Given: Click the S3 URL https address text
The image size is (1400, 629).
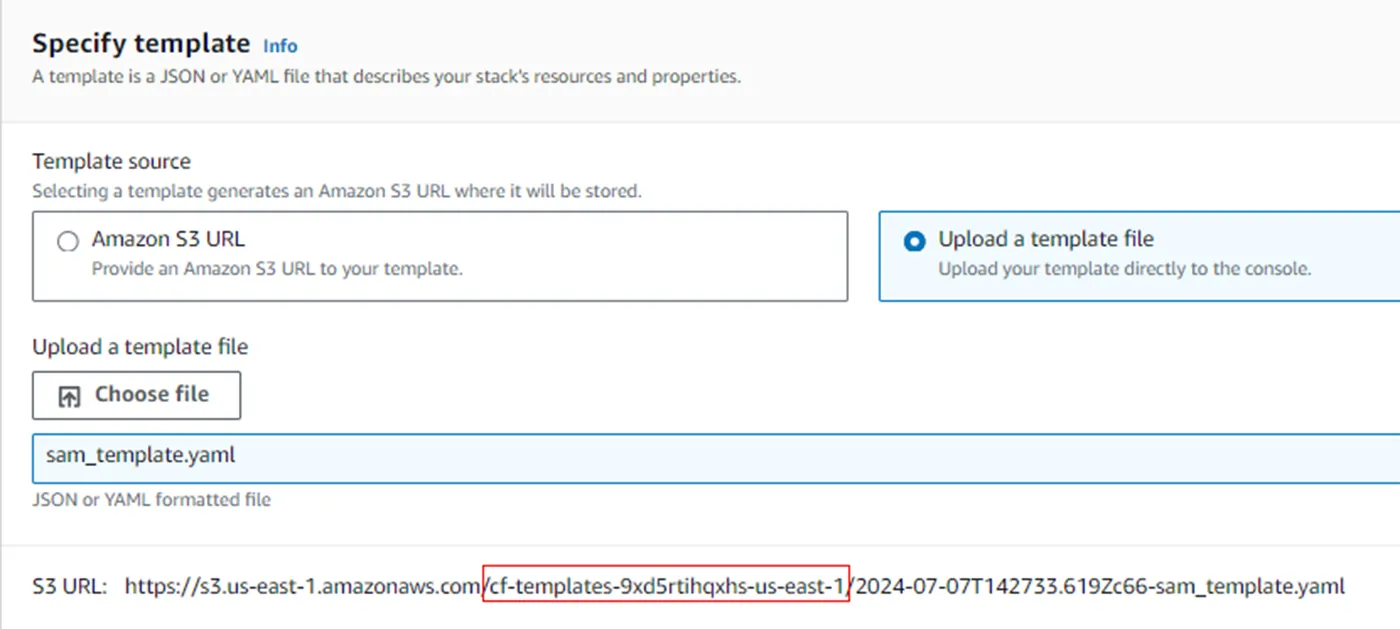Looking at the screenshot, I should pos(734,586).
